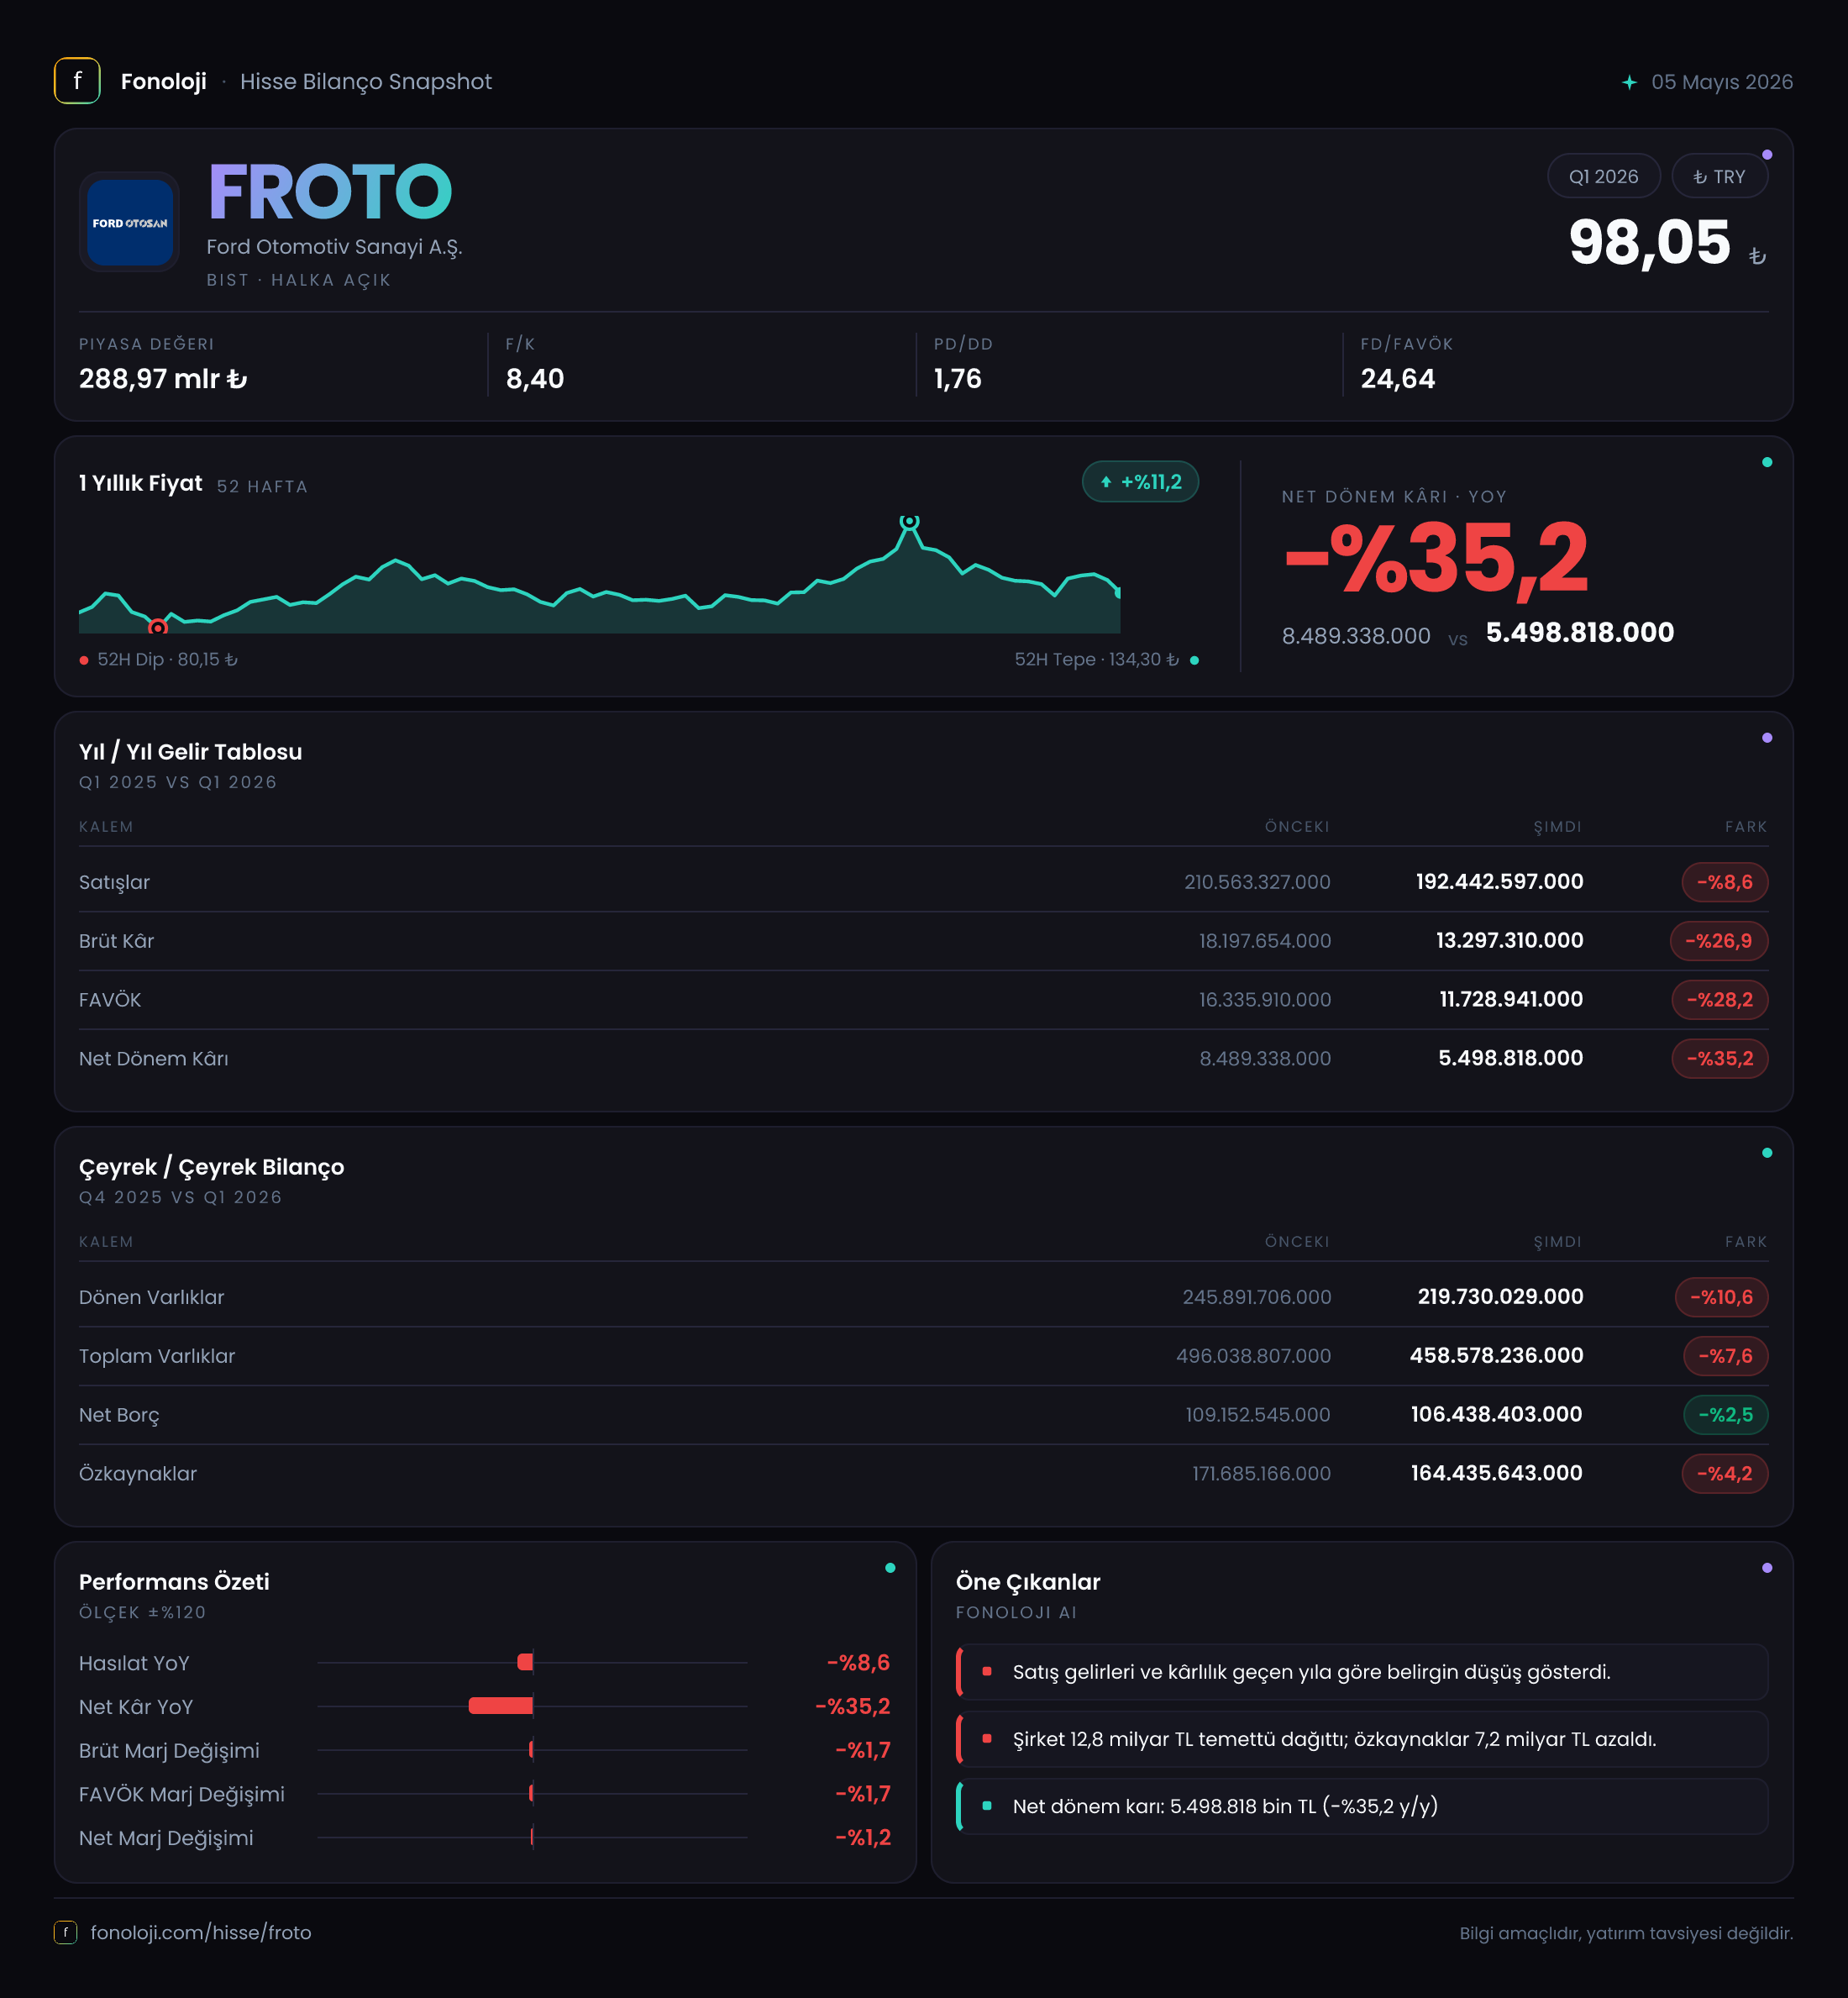
Task: Select the red 52-week low marker on the chart
Action: tap(157, 627)
